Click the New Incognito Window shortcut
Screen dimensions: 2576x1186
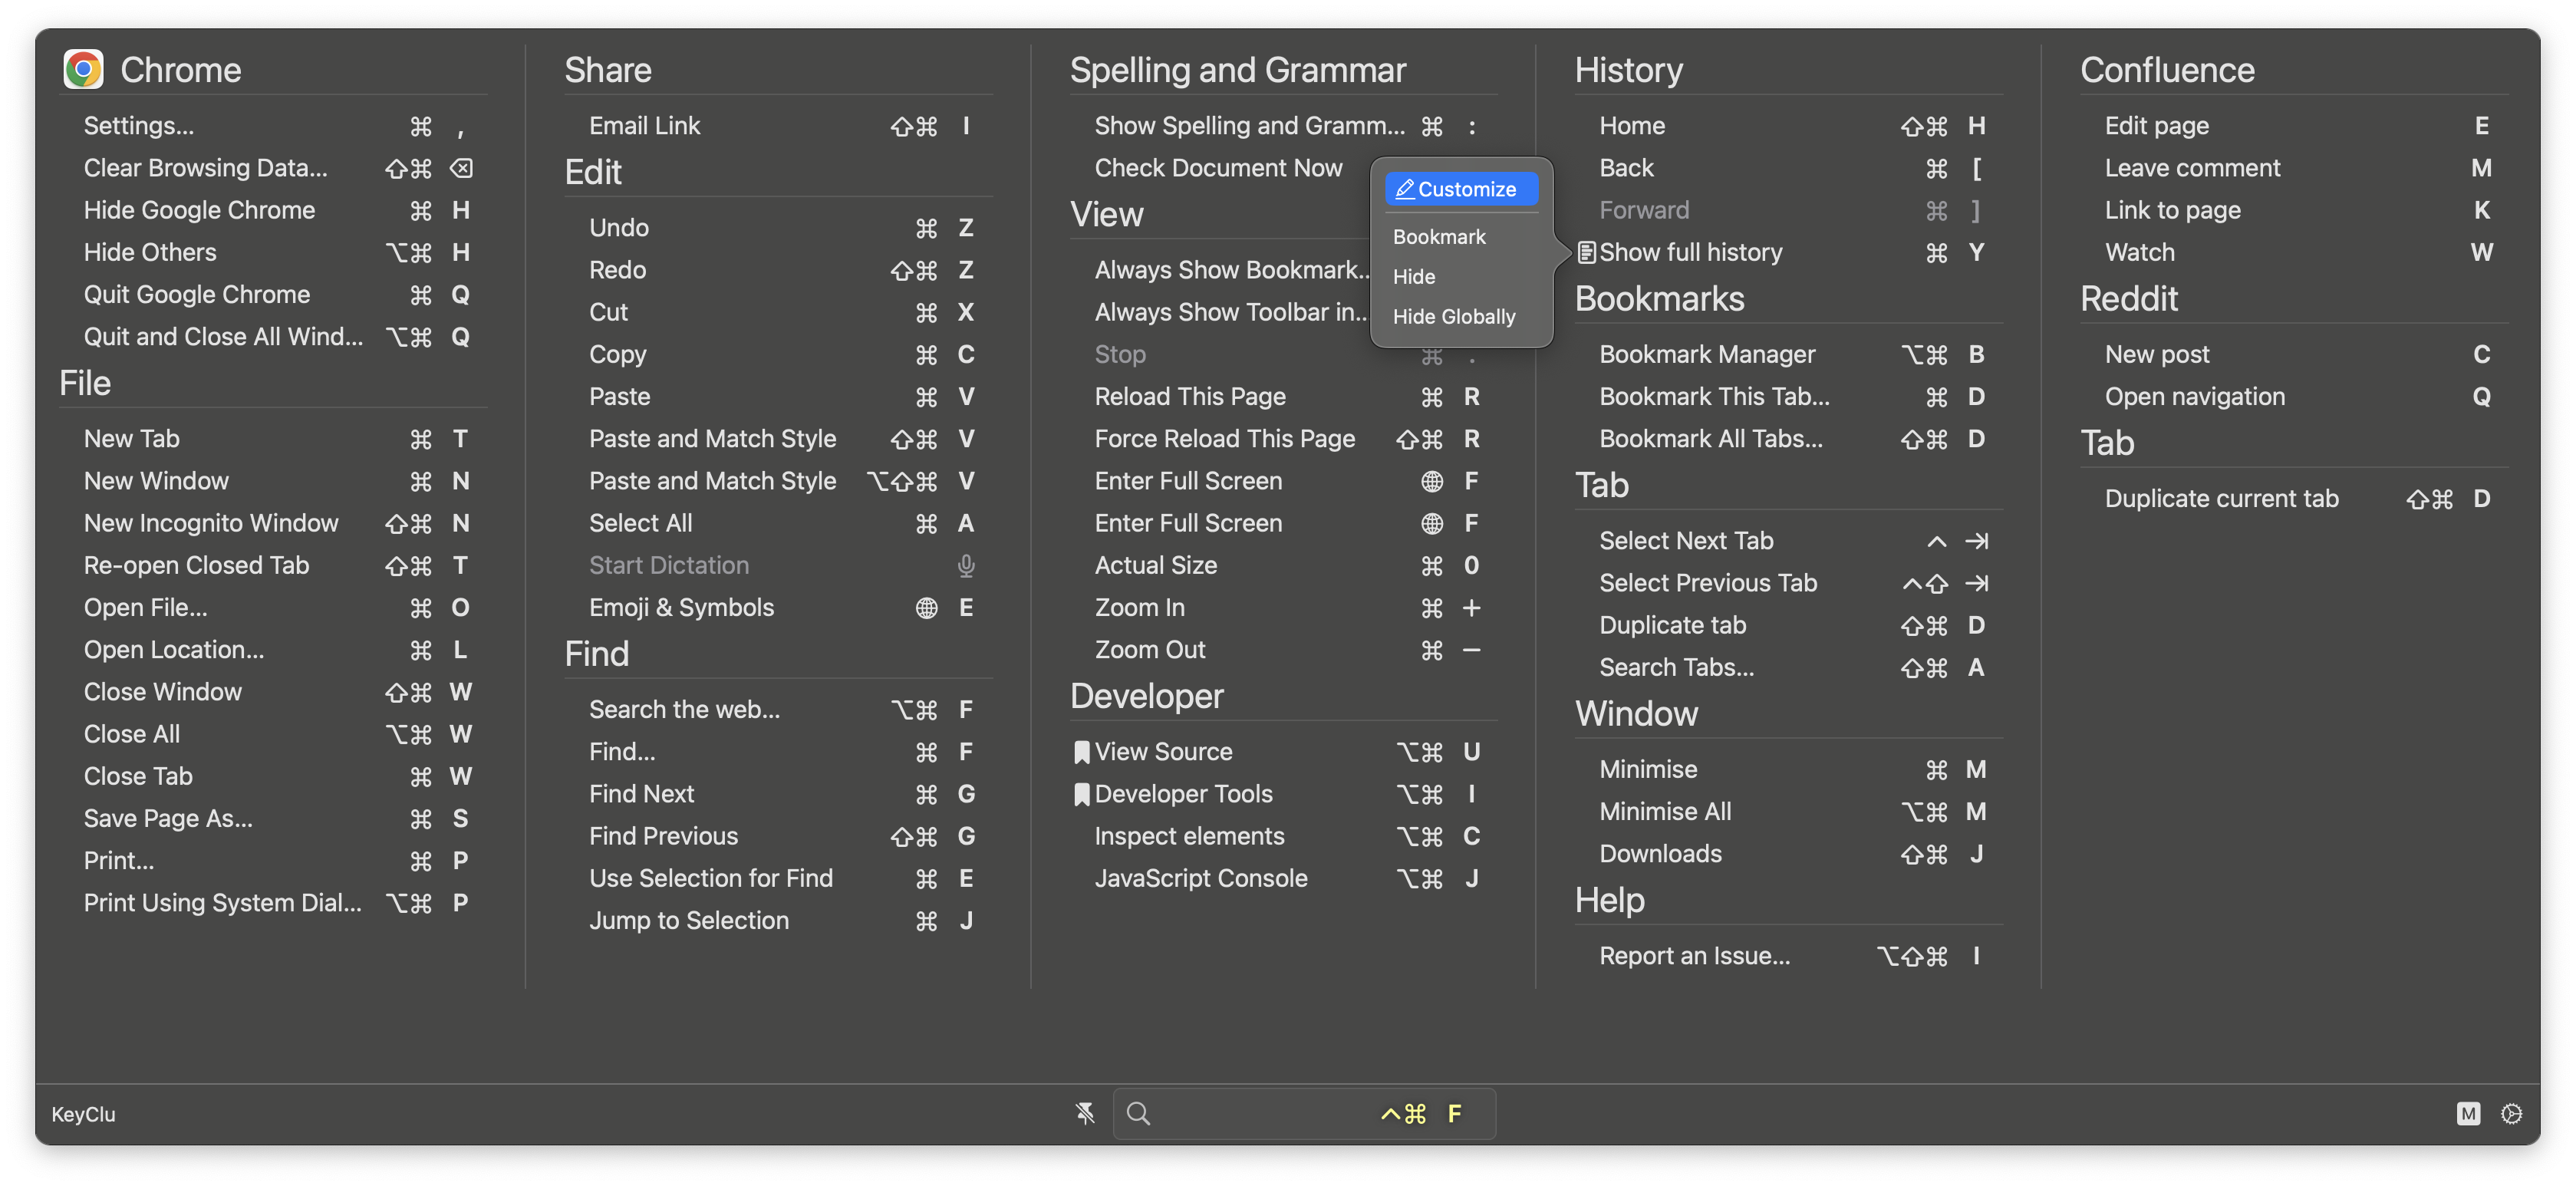click(x=211, y=523)
